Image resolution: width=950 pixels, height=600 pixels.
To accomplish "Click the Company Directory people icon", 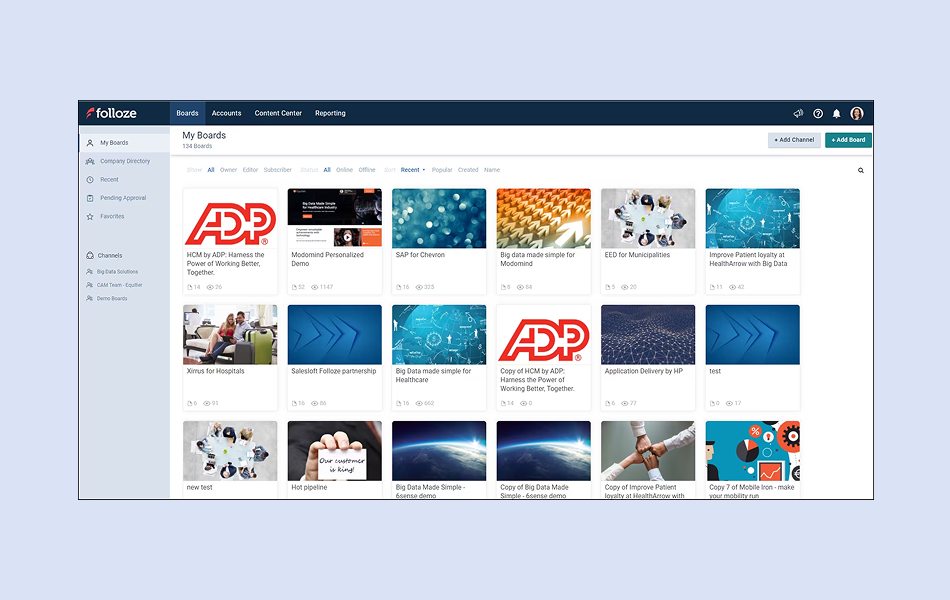I will [x=90, y=161].
